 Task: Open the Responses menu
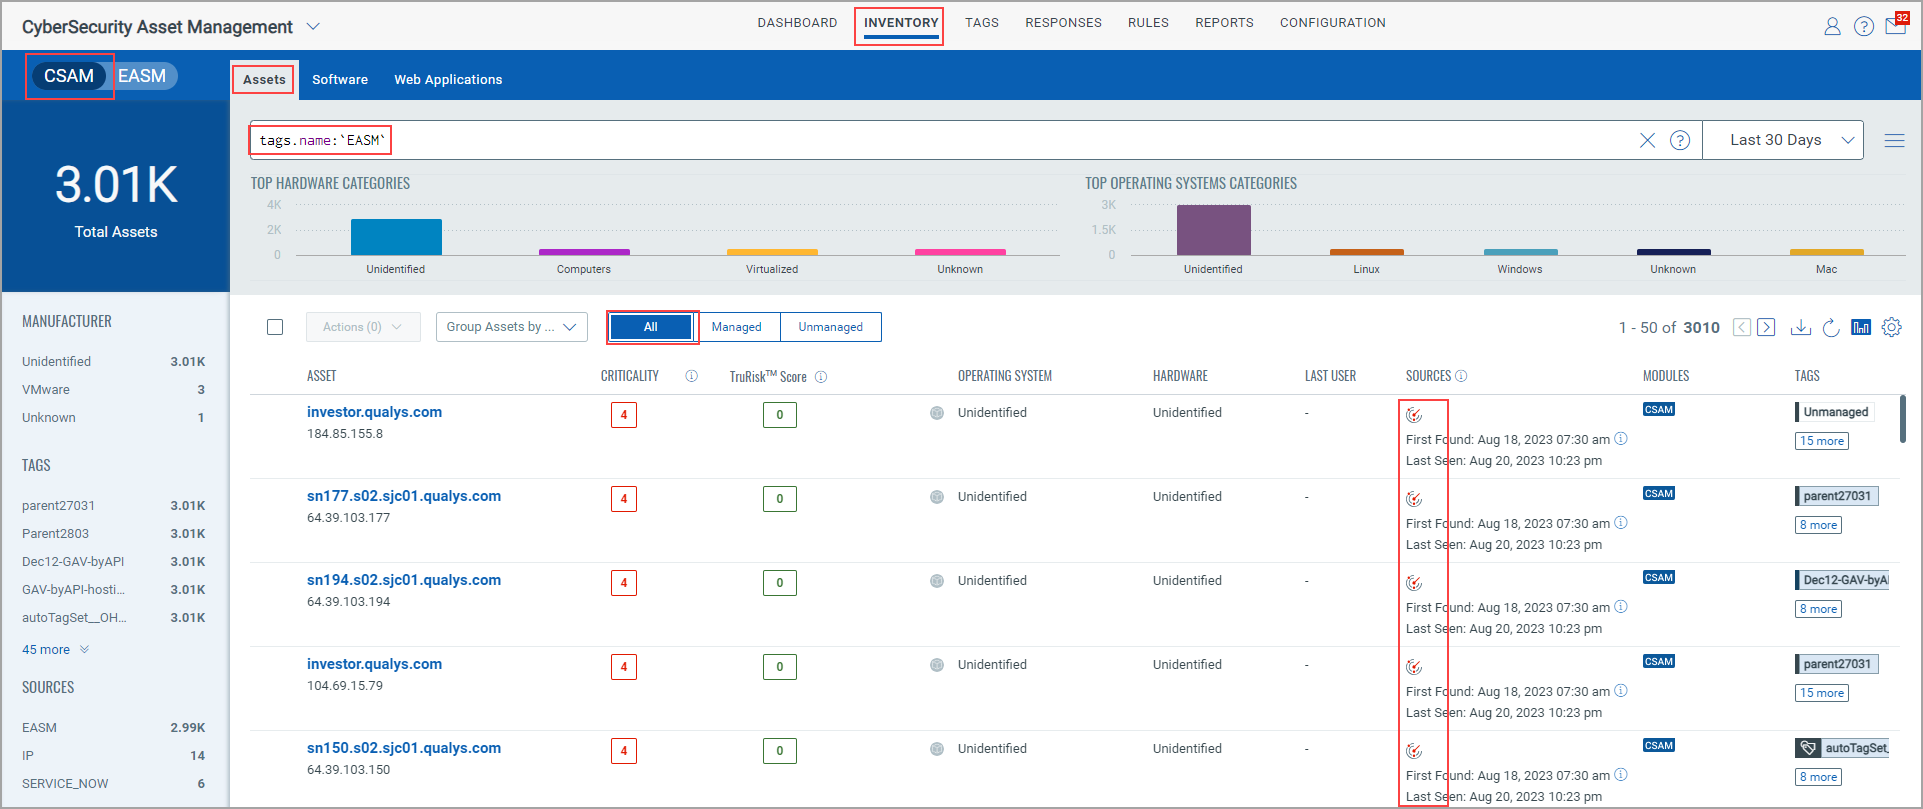pos(1063,23)
